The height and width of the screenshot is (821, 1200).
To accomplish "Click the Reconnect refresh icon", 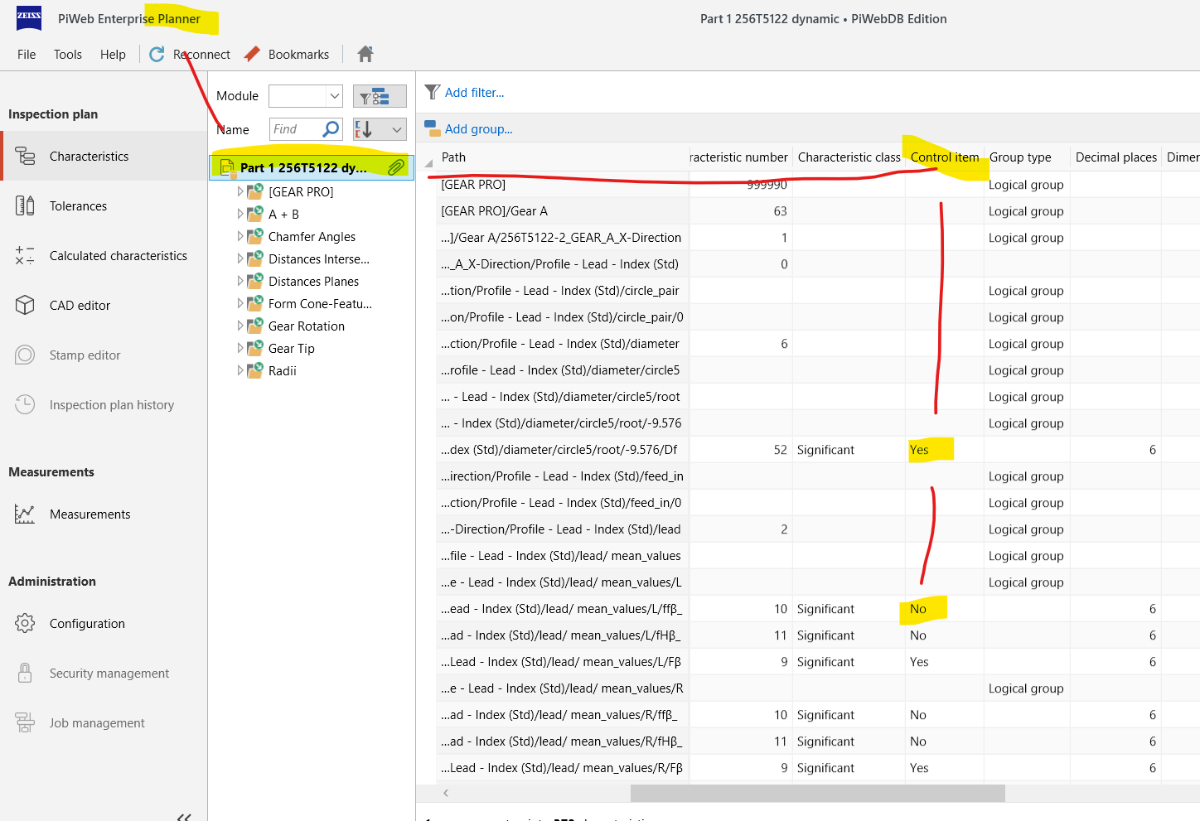I will pos(157,54).
